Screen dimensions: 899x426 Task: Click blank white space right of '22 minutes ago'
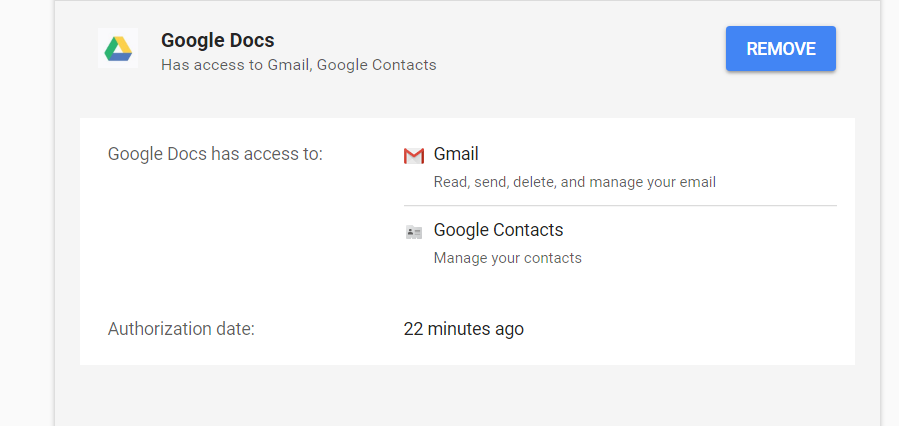click(688, 329)
